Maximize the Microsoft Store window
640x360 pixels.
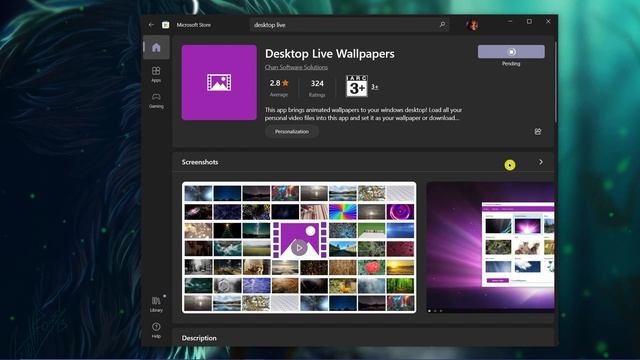[x=529, y=21]
